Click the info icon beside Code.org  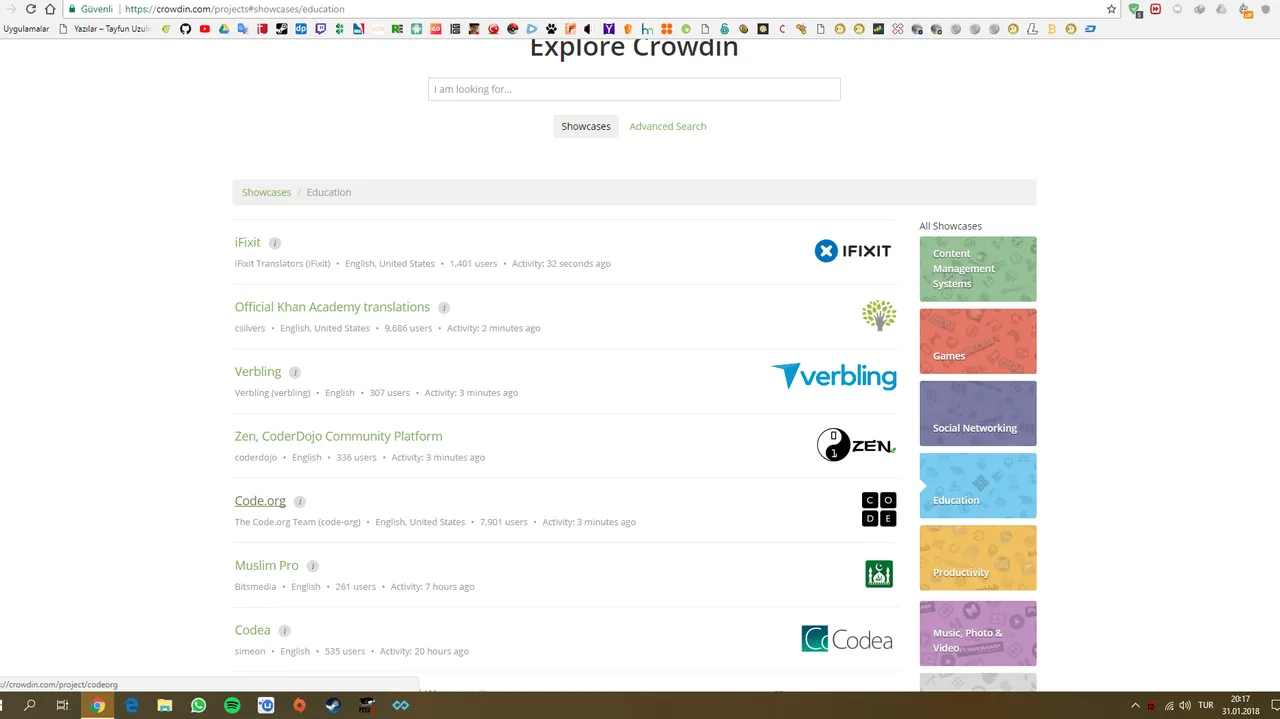(300, 502)
